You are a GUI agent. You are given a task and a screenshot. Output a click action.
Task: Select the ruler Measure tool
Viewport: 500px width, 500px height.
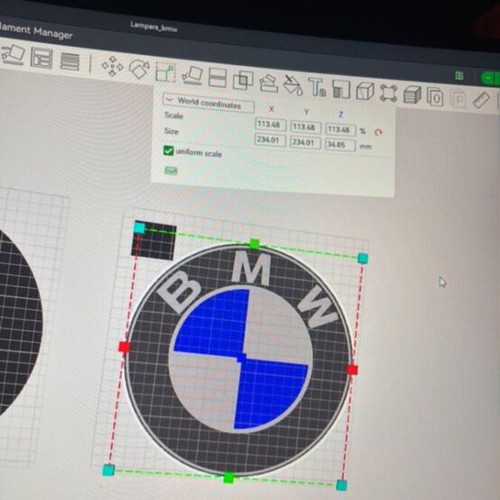tap(481, 99)
